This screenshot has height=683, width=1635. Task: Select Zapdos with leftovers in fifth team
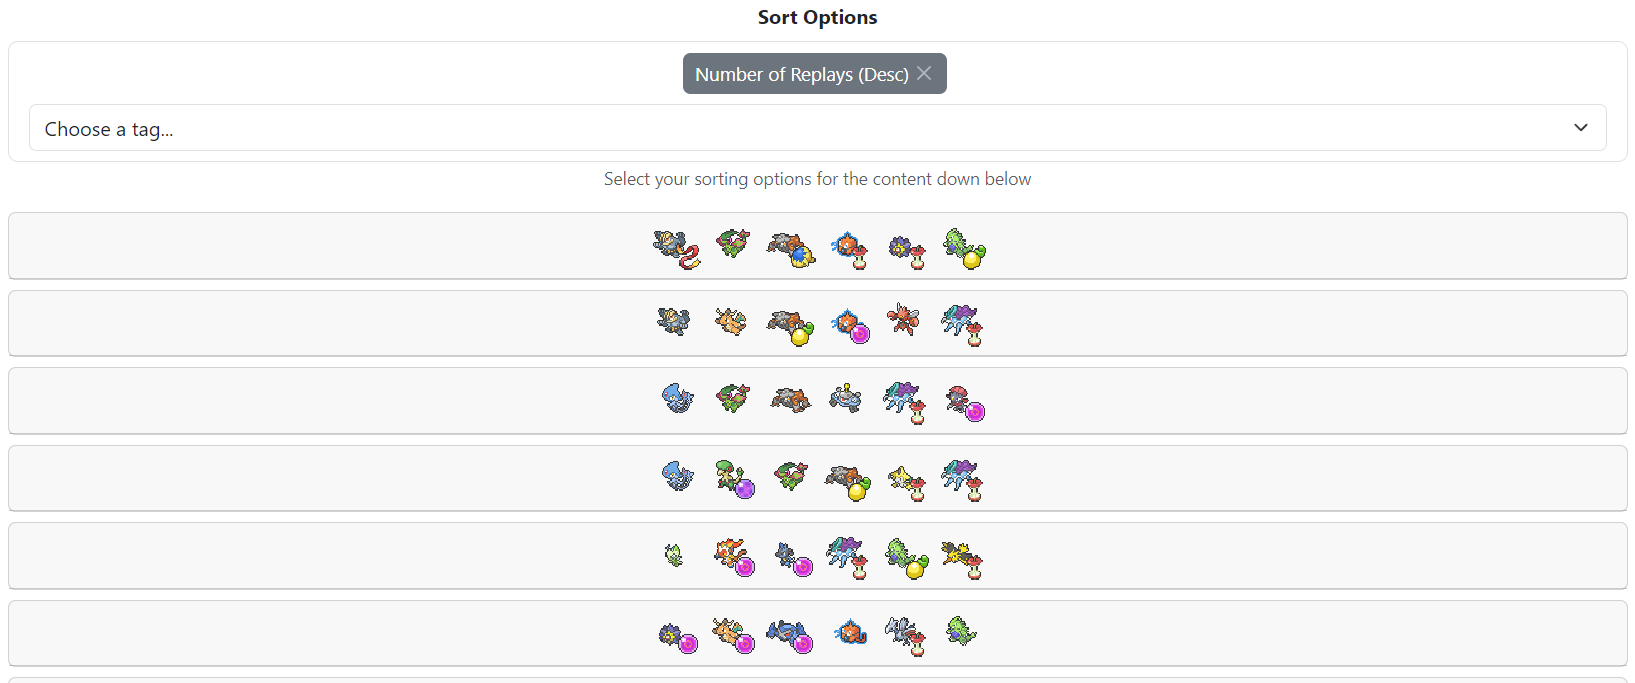coord(962,560)
